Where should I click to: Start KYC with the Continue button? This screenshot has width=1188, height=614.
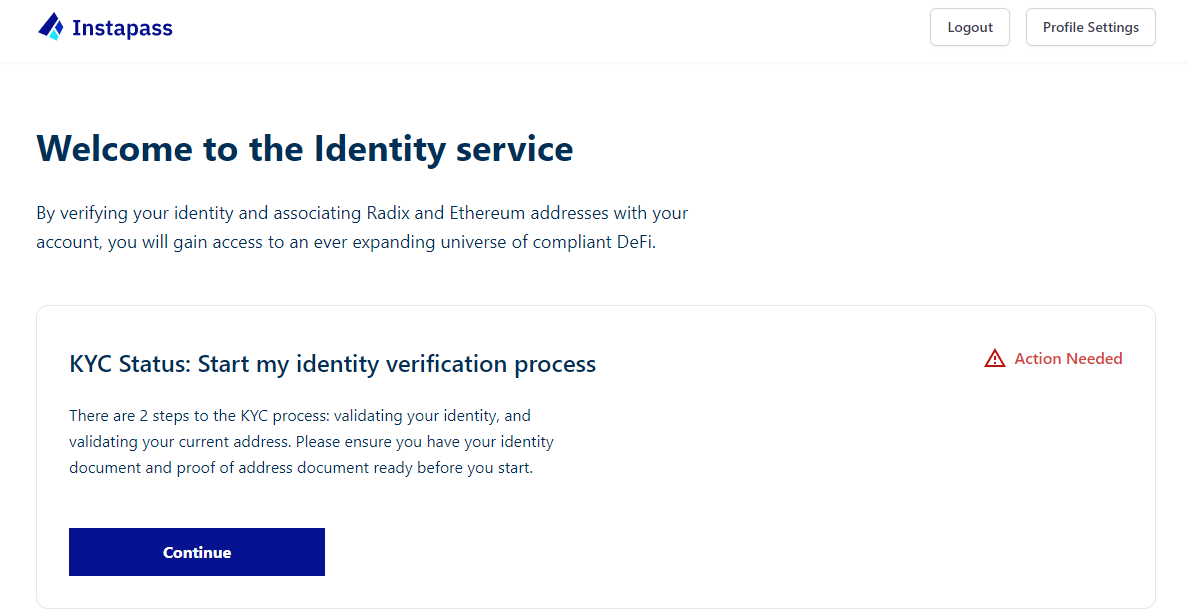(x=197, y=552)
